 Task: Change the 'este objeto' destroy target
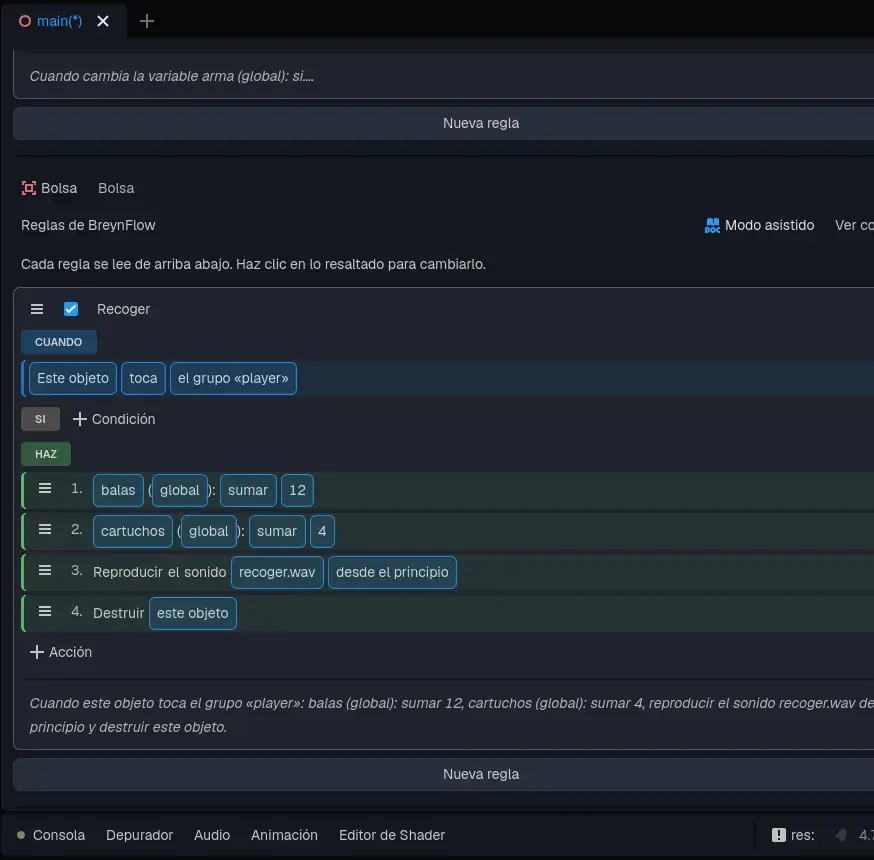coord(193,614)
